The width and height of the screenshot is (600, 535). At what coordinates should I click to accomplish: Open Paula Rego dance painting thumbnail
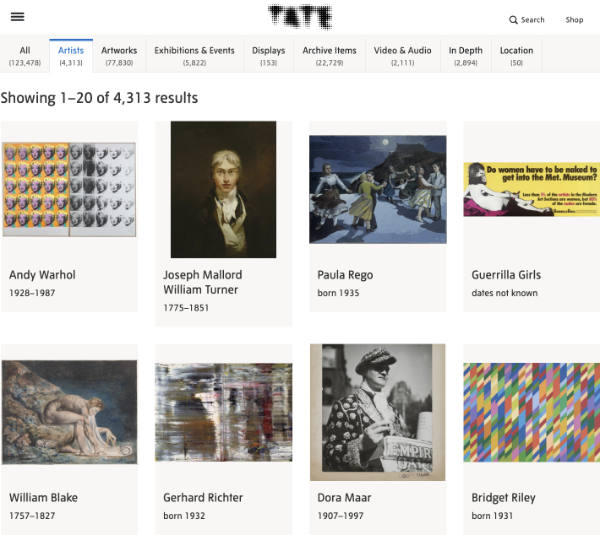[378, 189]
